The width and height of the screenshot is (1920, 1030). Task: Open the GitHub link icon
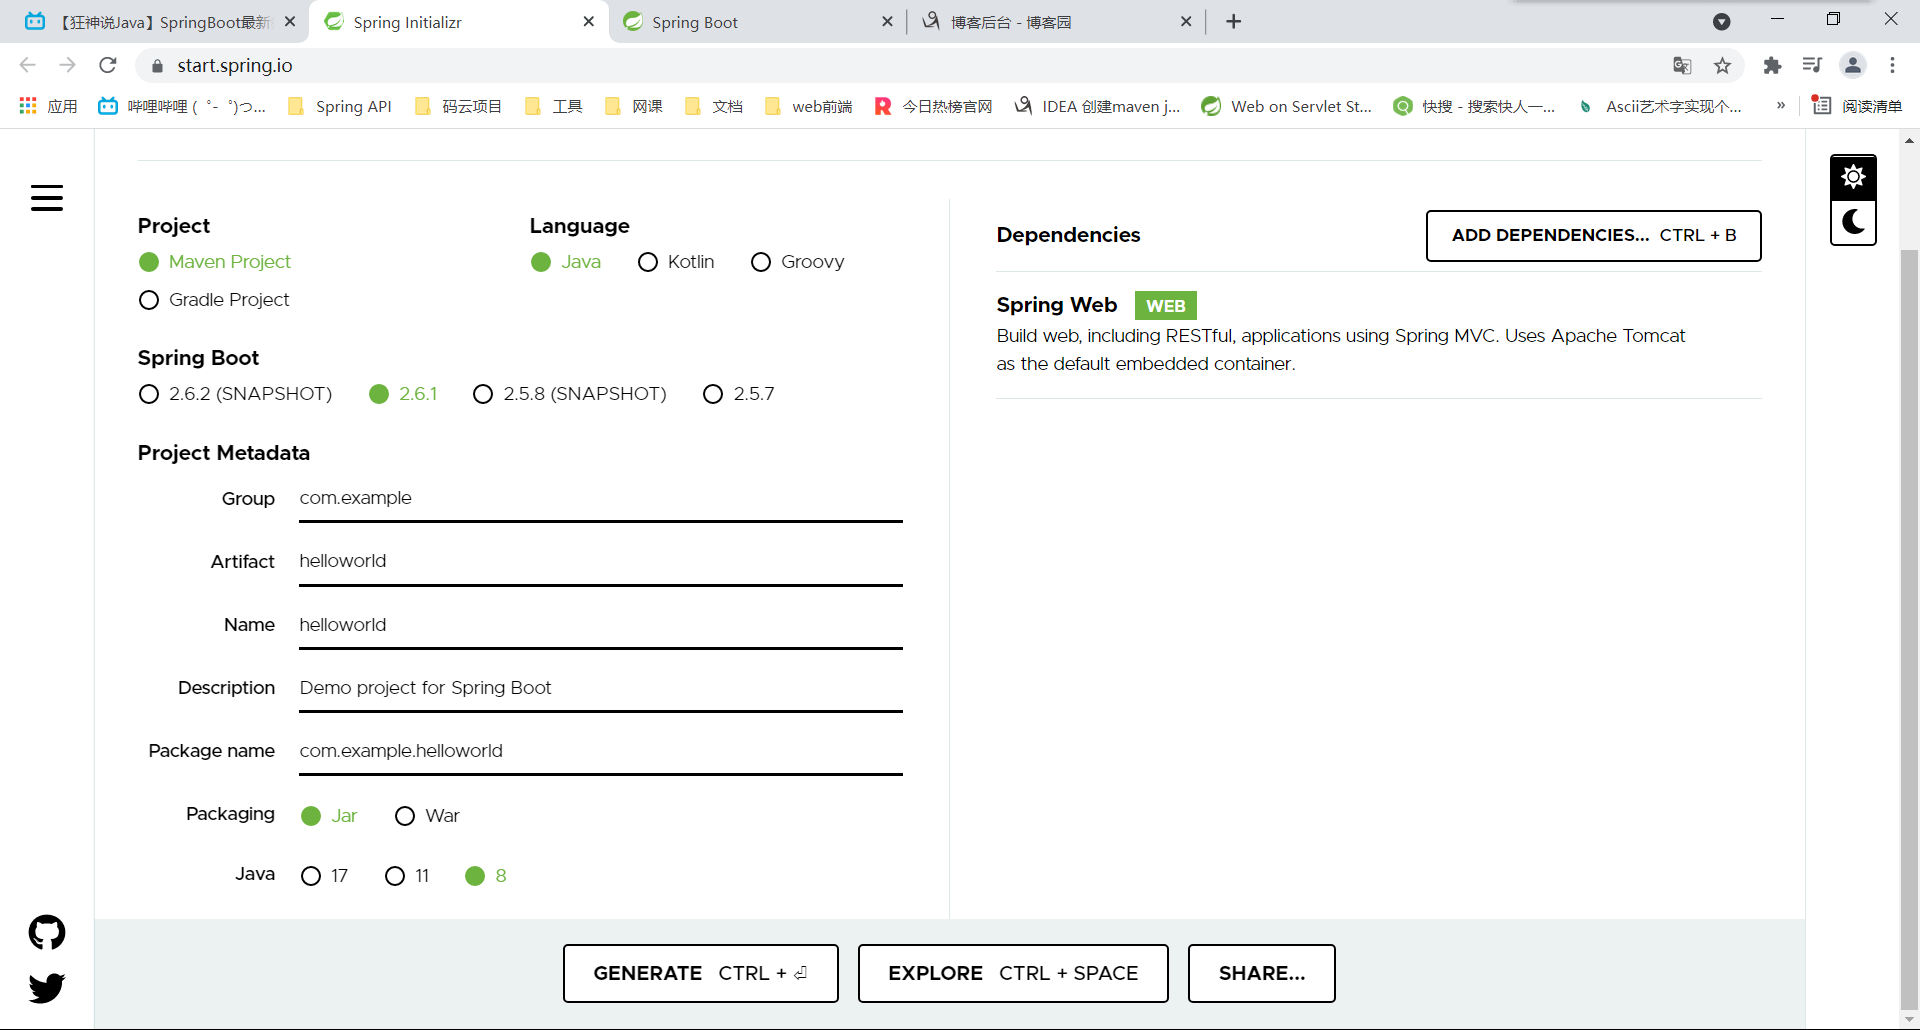tap(47, 932)
